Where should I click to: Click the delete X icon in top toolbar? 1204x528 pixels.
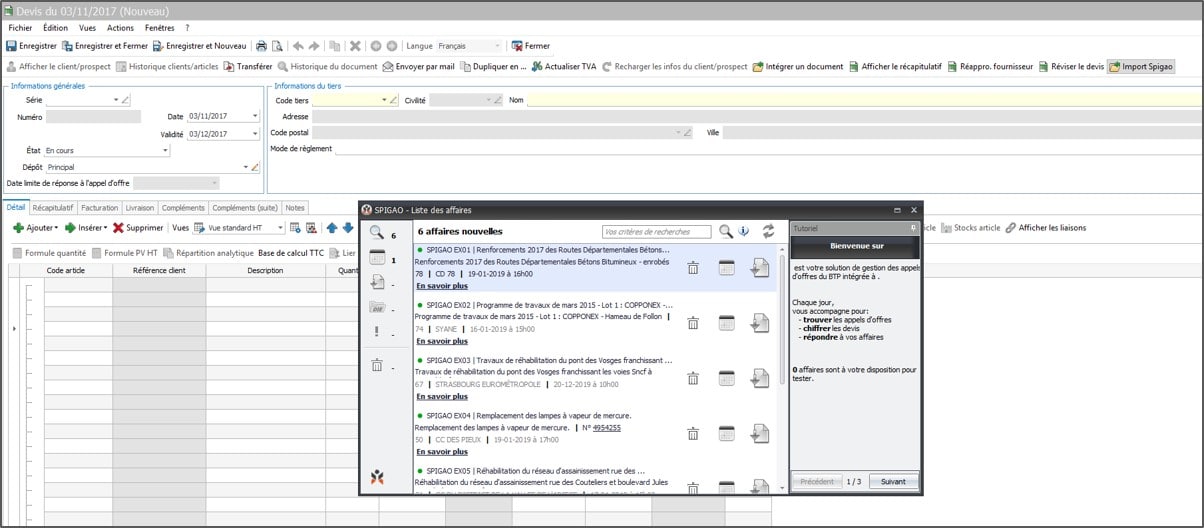click(355, 46)
